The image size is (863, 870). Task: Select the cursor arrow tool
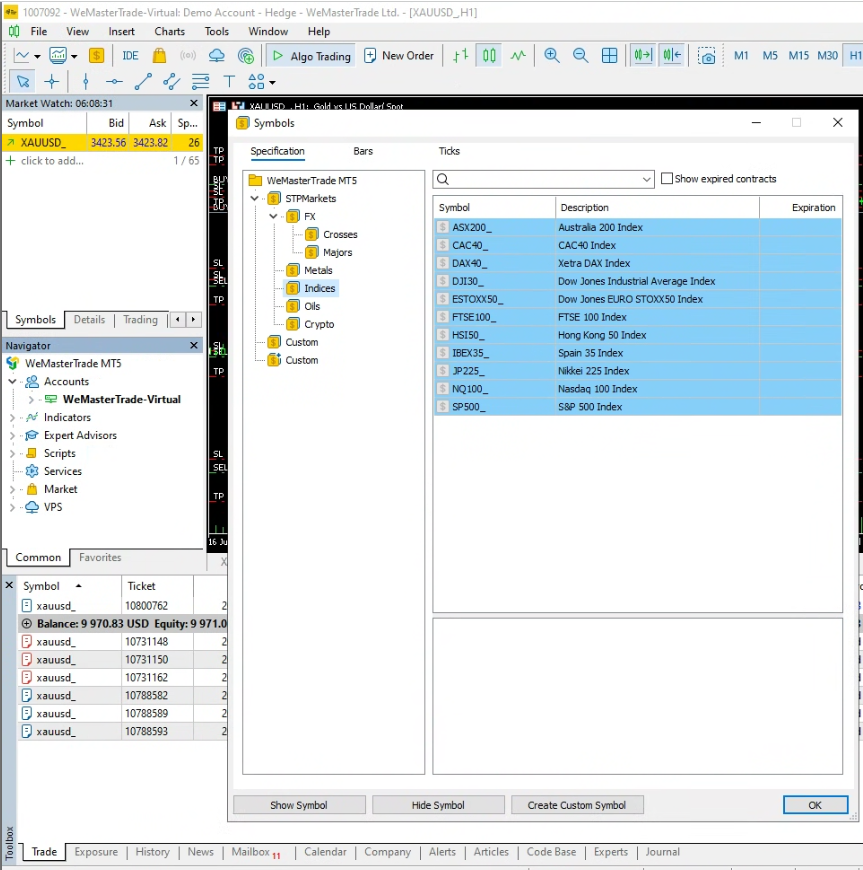[23, 82]
